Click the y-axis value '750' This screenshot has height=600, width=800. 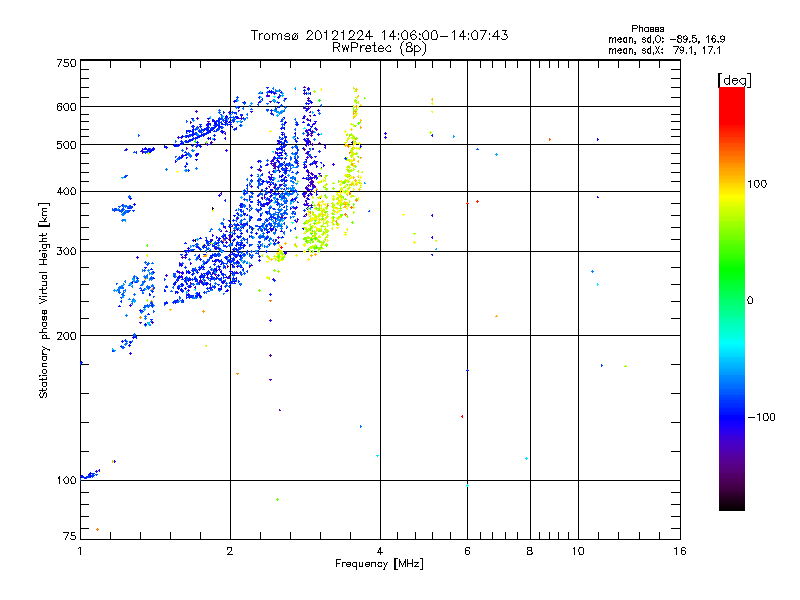pos(66,63)
